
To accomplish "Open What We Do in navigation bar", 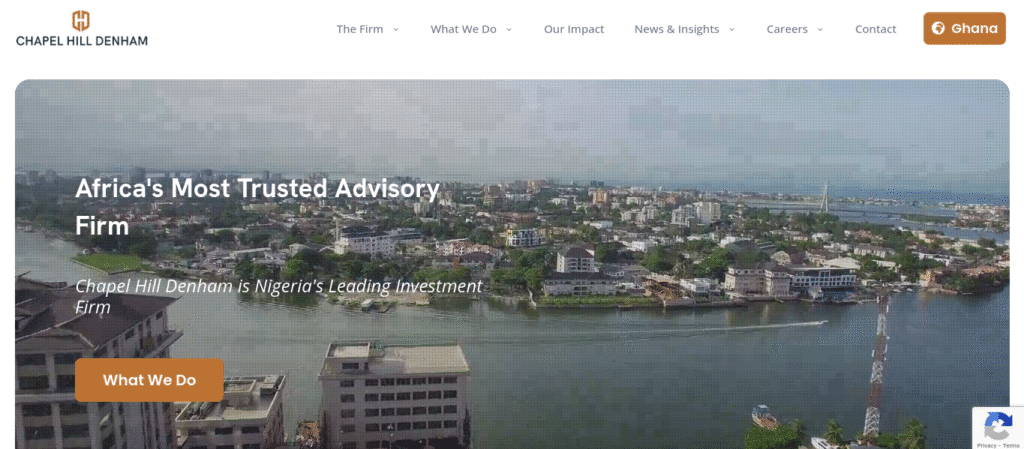I will (x=464, y=29).
